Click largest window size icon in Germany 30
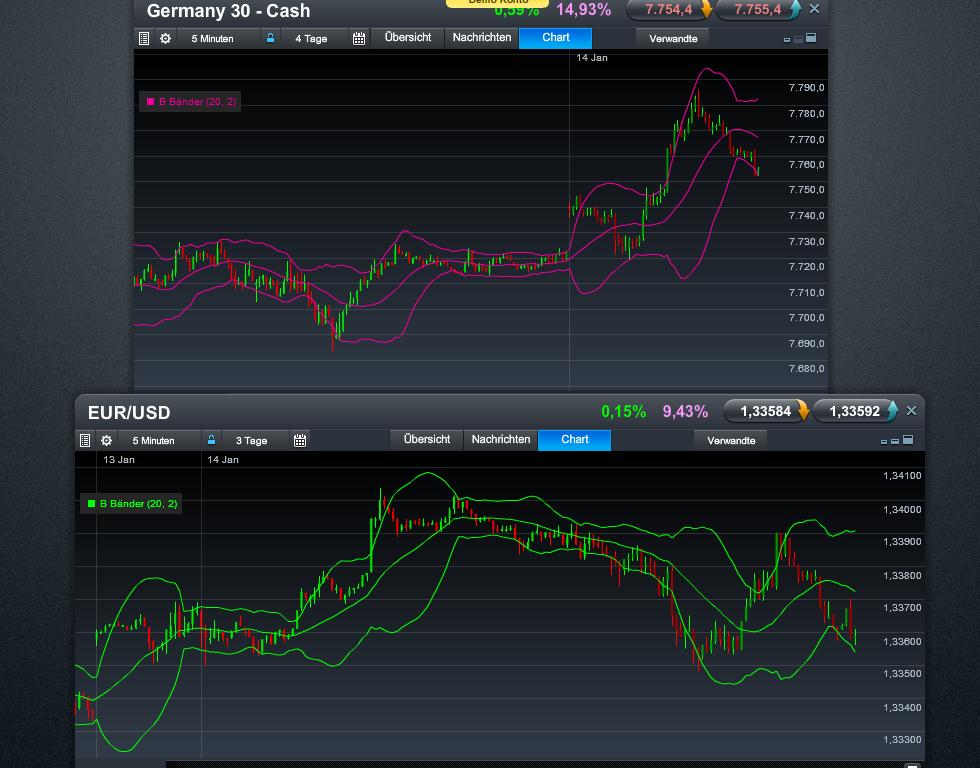Screen dimensions: 980x768 (x=811, y=38)
